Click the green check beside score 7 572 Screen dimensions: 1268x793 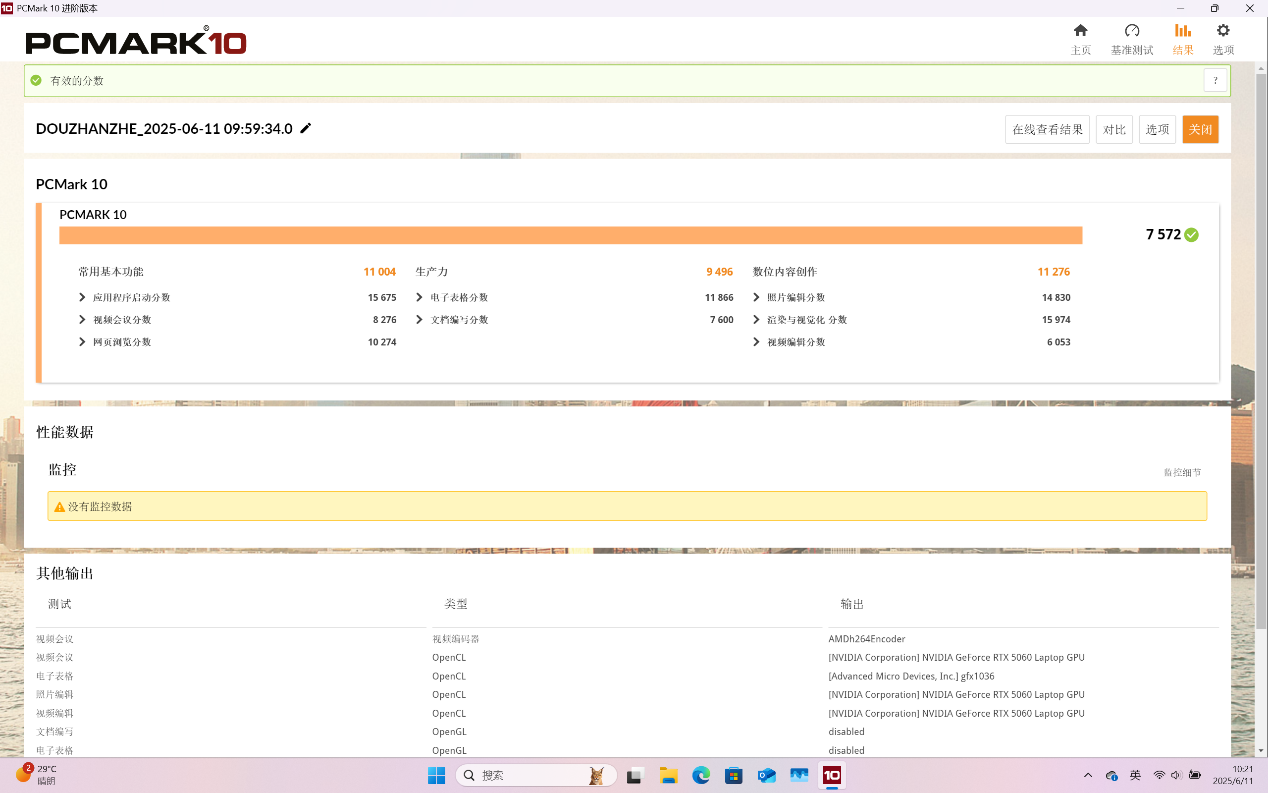point(1191,235)
